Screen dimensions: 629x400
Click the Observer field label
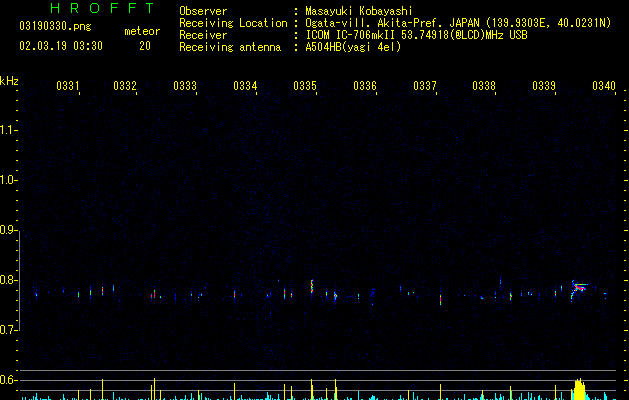click(203, 11)
